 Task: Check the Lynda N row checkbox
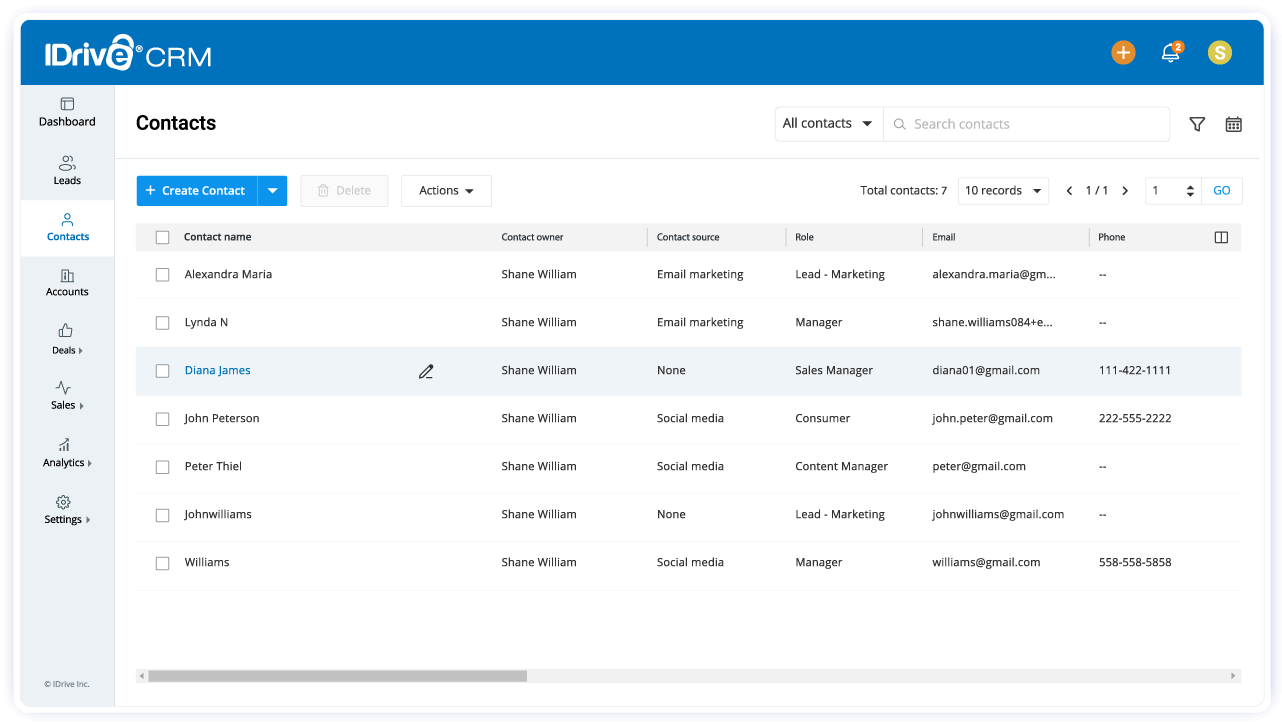pyautogui.click(x=162, y=323)
